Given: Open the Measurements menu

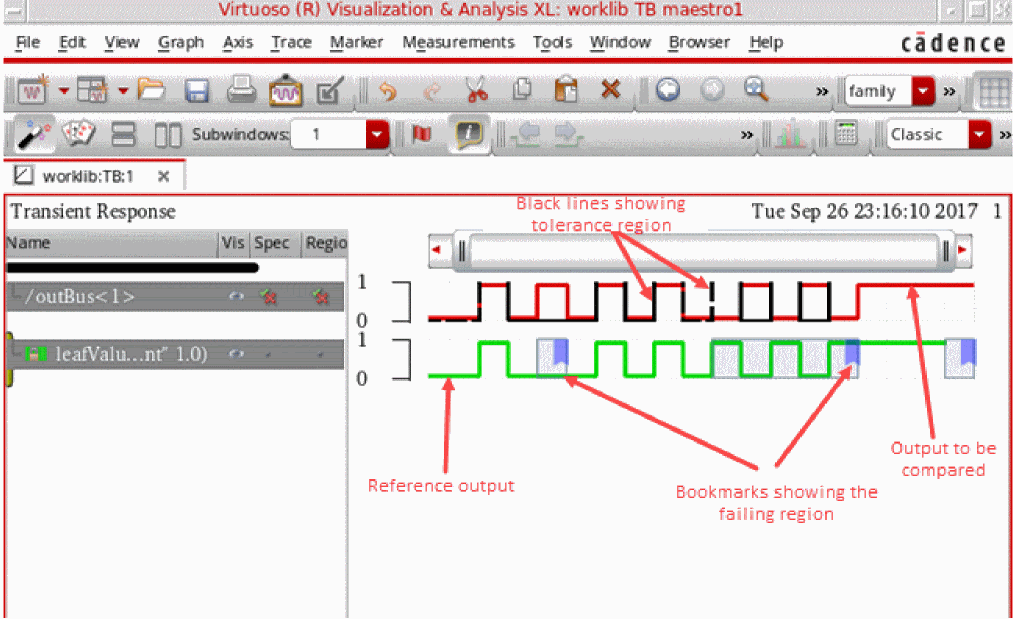Looking at the screenshot, I should click(x=459, y=42).
